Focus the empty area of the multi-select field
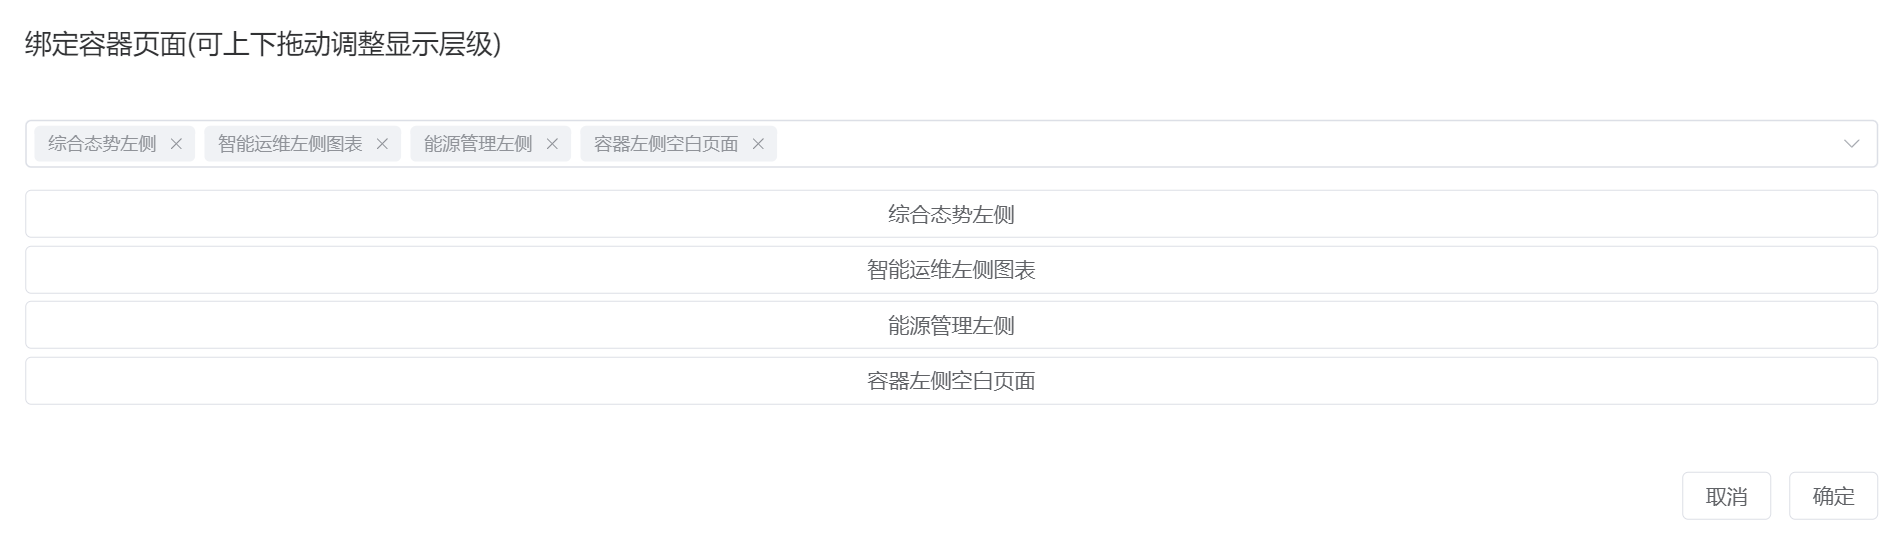Screen dimensions: 1899x540 pos(1300,144)
